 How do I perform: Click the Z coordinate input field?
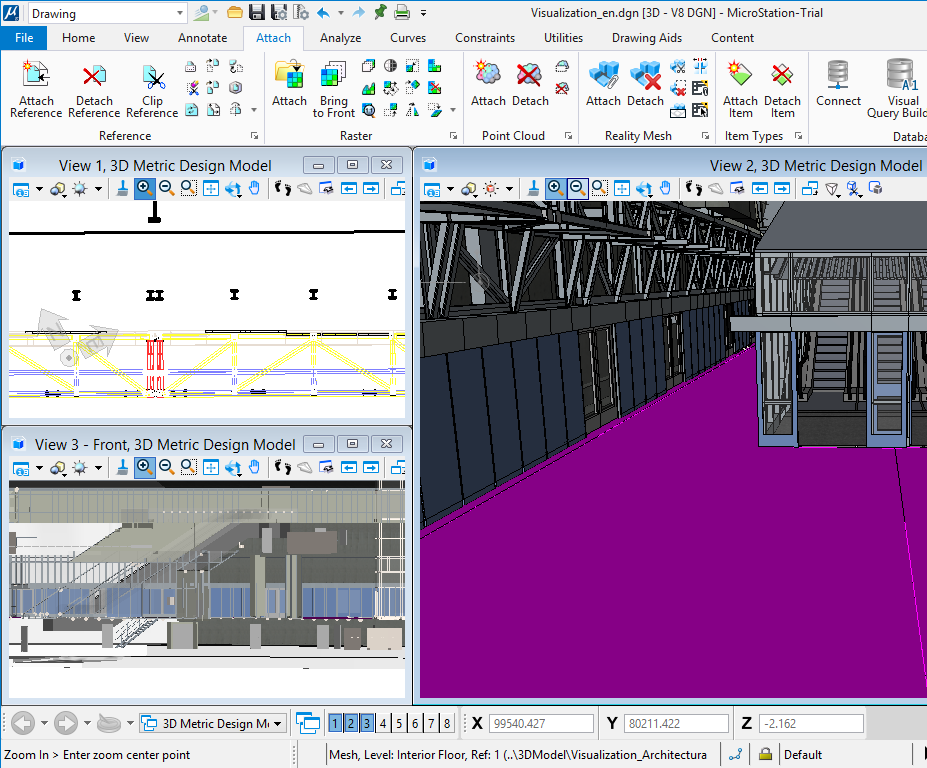(811, 723)
